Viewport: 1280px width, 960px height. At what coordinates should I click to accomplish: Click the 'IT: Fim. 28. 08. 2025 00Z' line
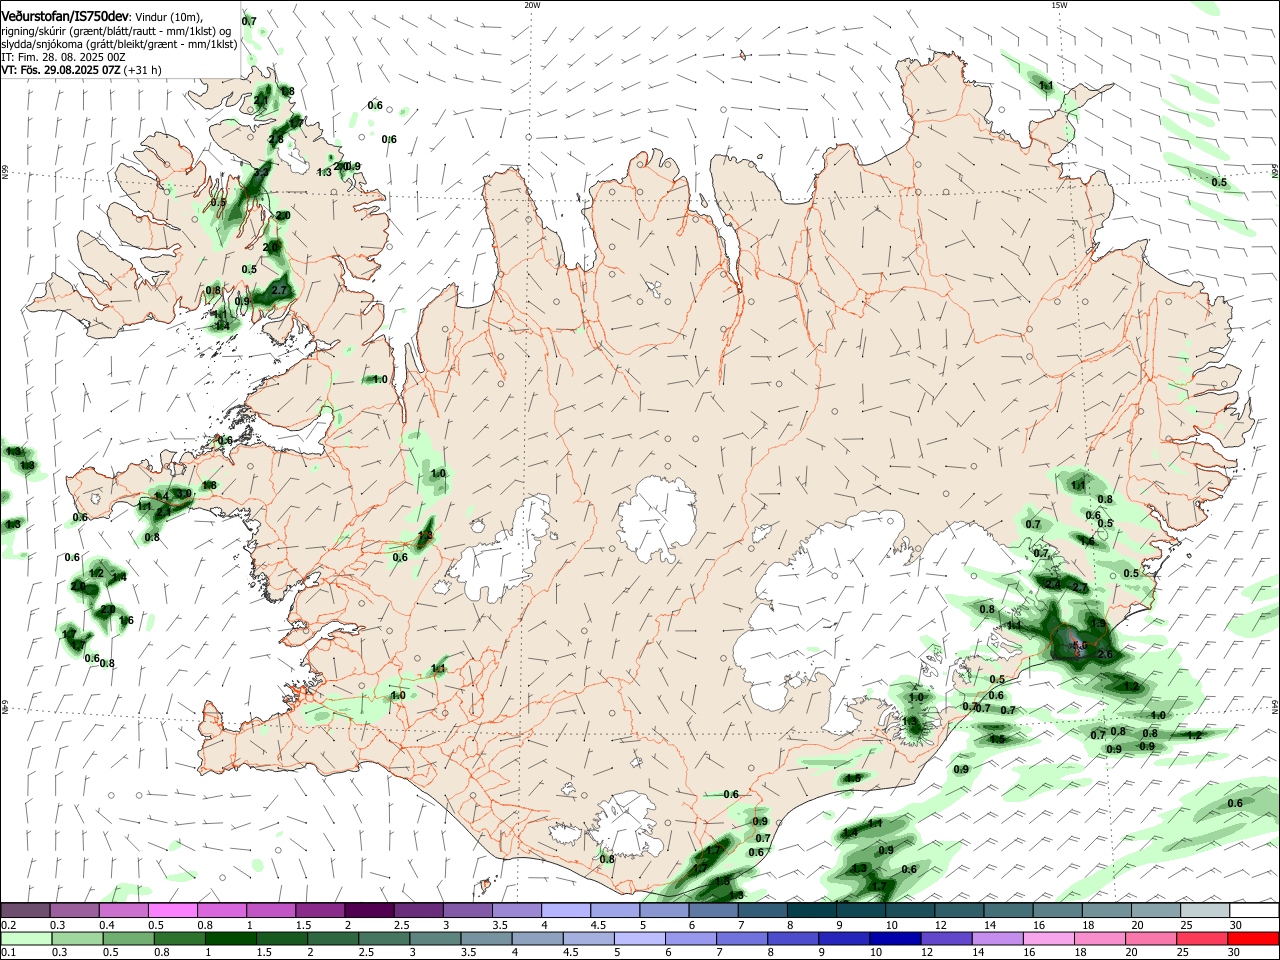point(63,58)
